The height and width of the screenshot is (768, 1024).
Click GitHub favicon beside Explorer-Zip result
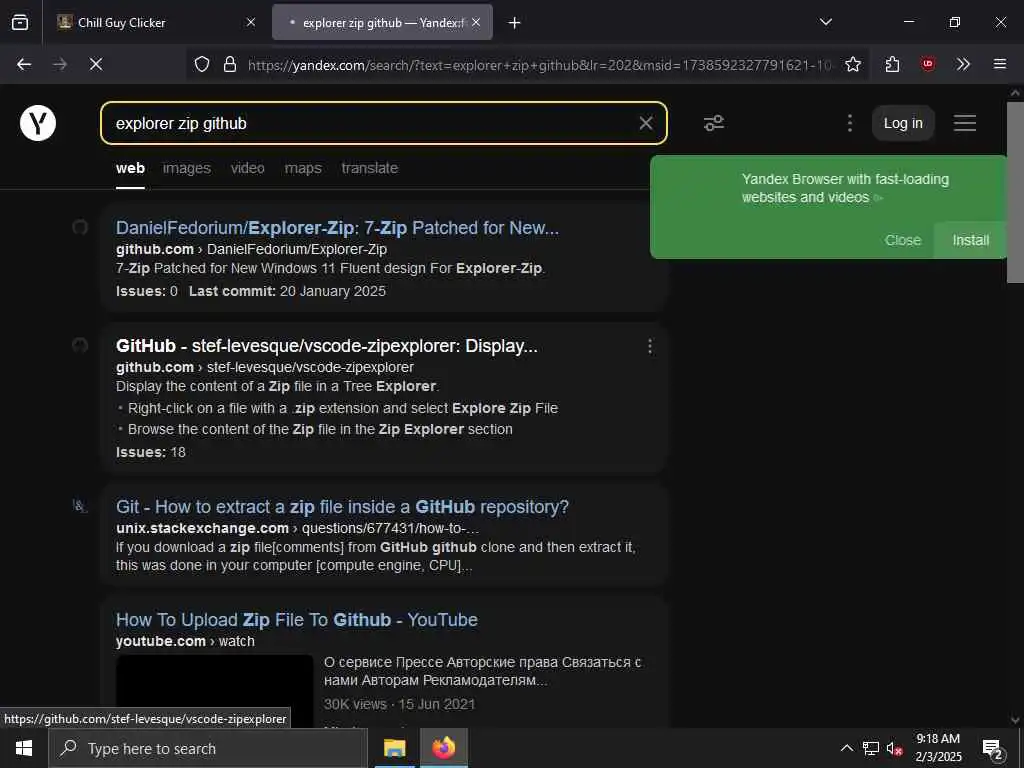pyautogui.click(x=80, y=227)
